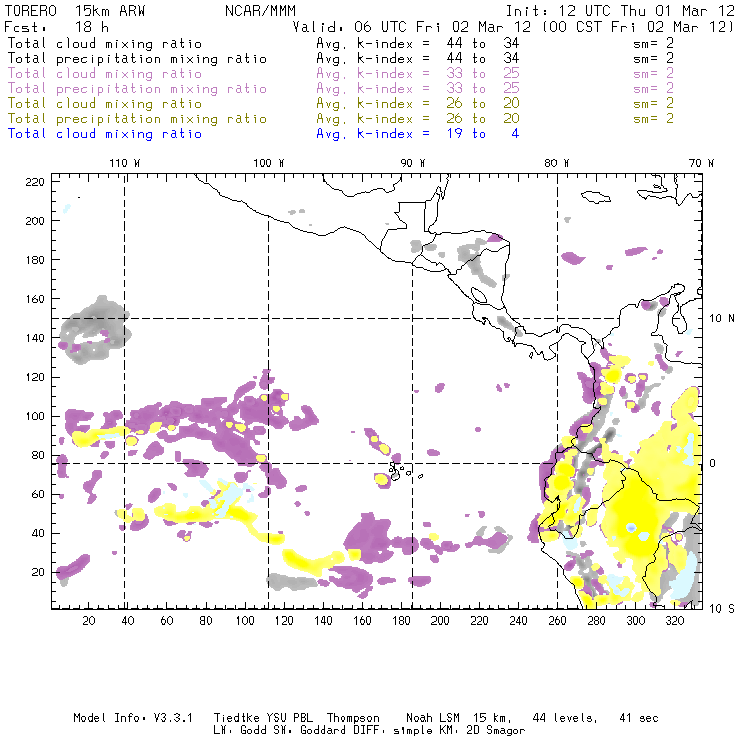
Task: Click the "Init: 12 UTC Thu 01 Mar 12" text
Action: (620, 11)
